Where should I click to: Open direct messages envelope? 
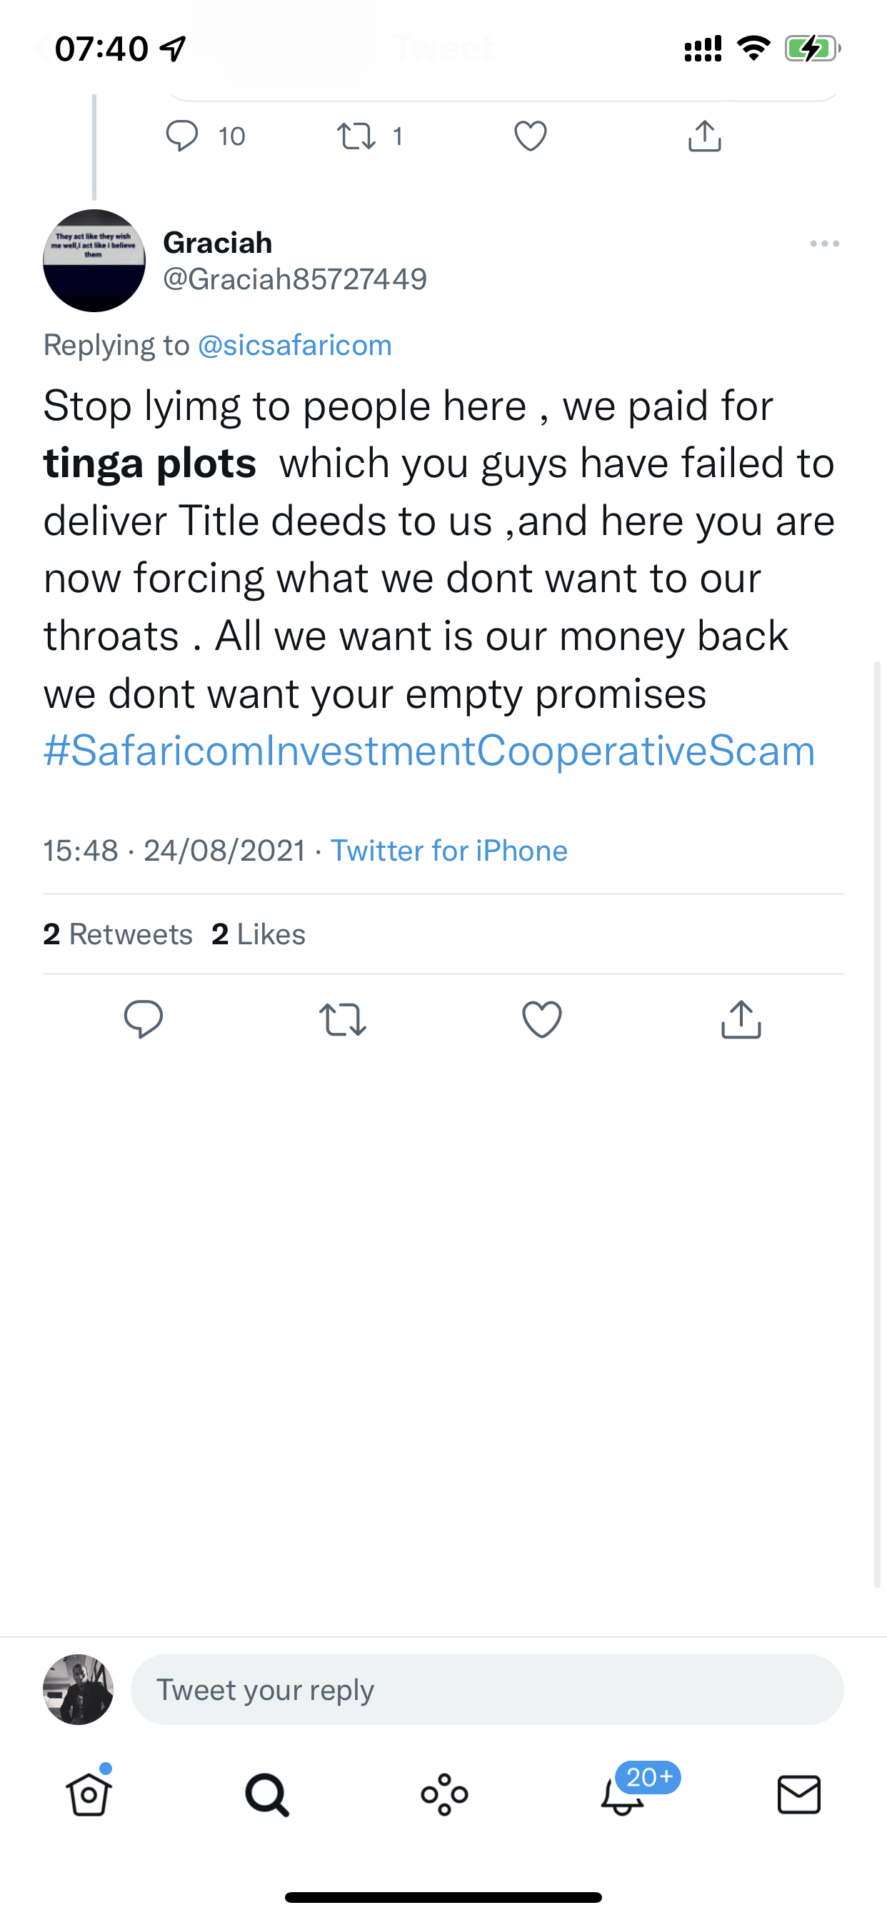pos(799,1794)
